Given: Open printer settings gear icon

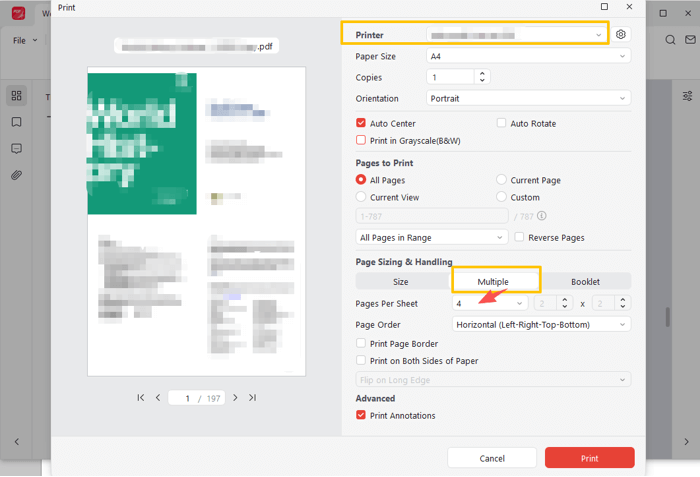Looking at the screenshot, I should (621, 34).
